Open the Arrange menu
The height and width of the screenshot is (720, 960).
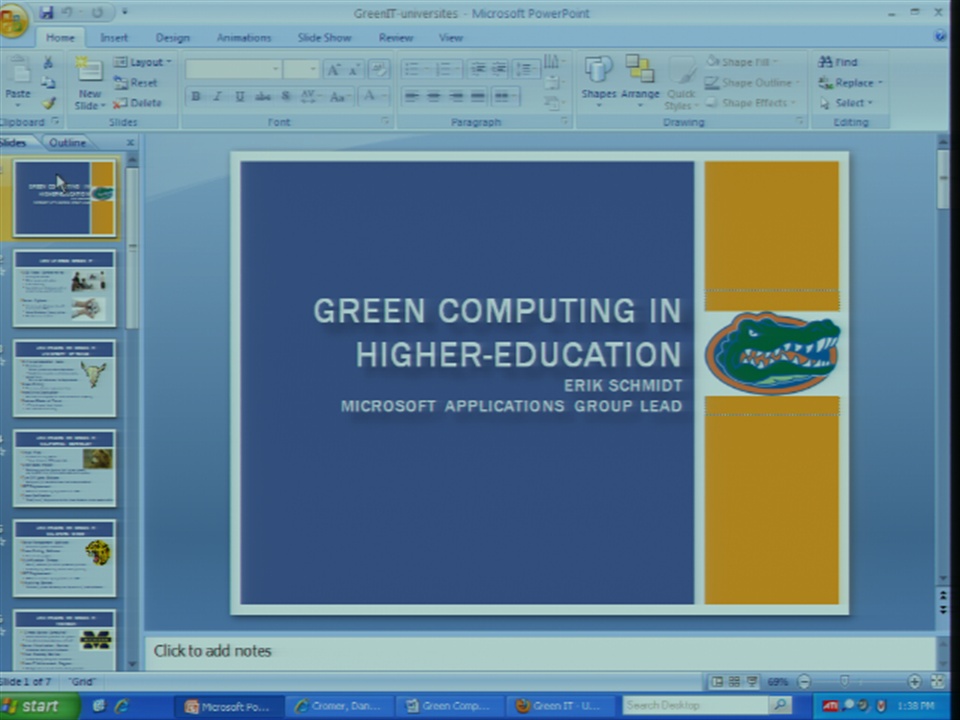pyautogui.click(x=640, y=83)
